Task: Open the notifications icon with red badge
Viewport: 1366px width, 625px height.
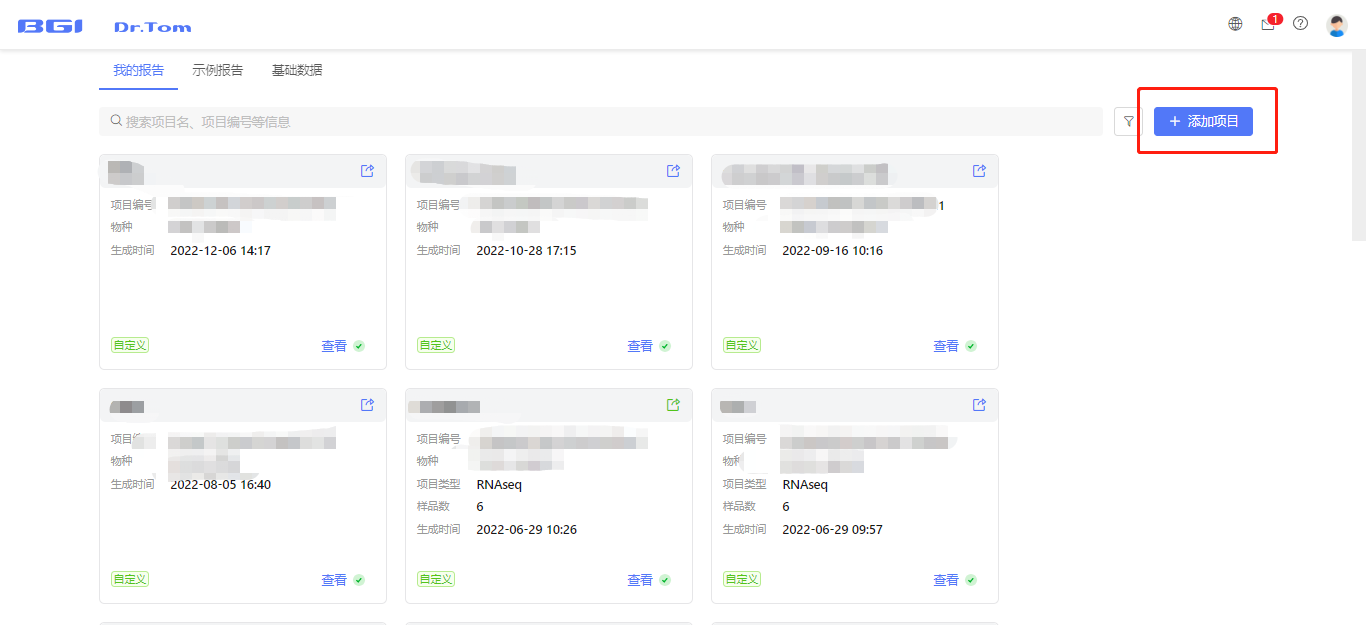Action: pos(1268,24)
